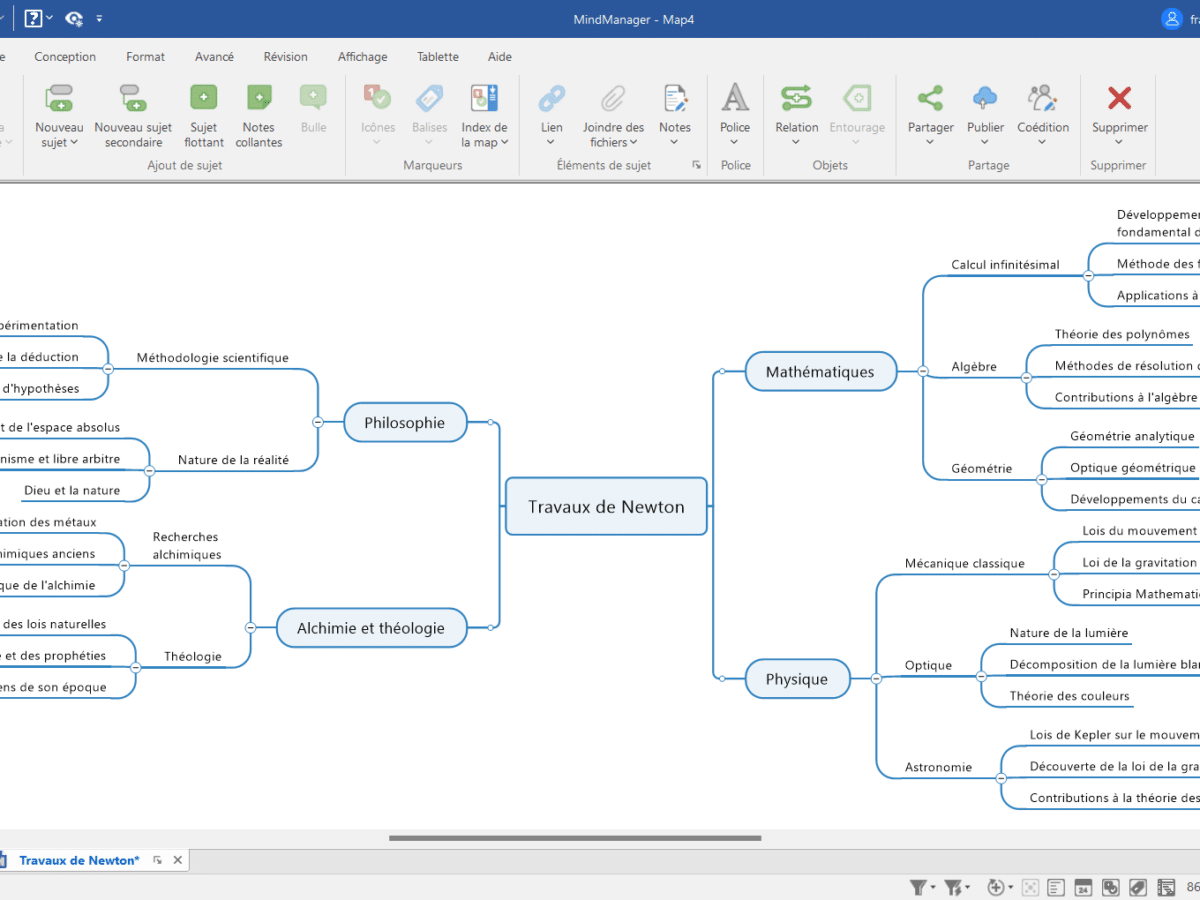Viewport: 1200px width, 900px height.
Task: Click the Relation tool icon
Action: (796, 98)
